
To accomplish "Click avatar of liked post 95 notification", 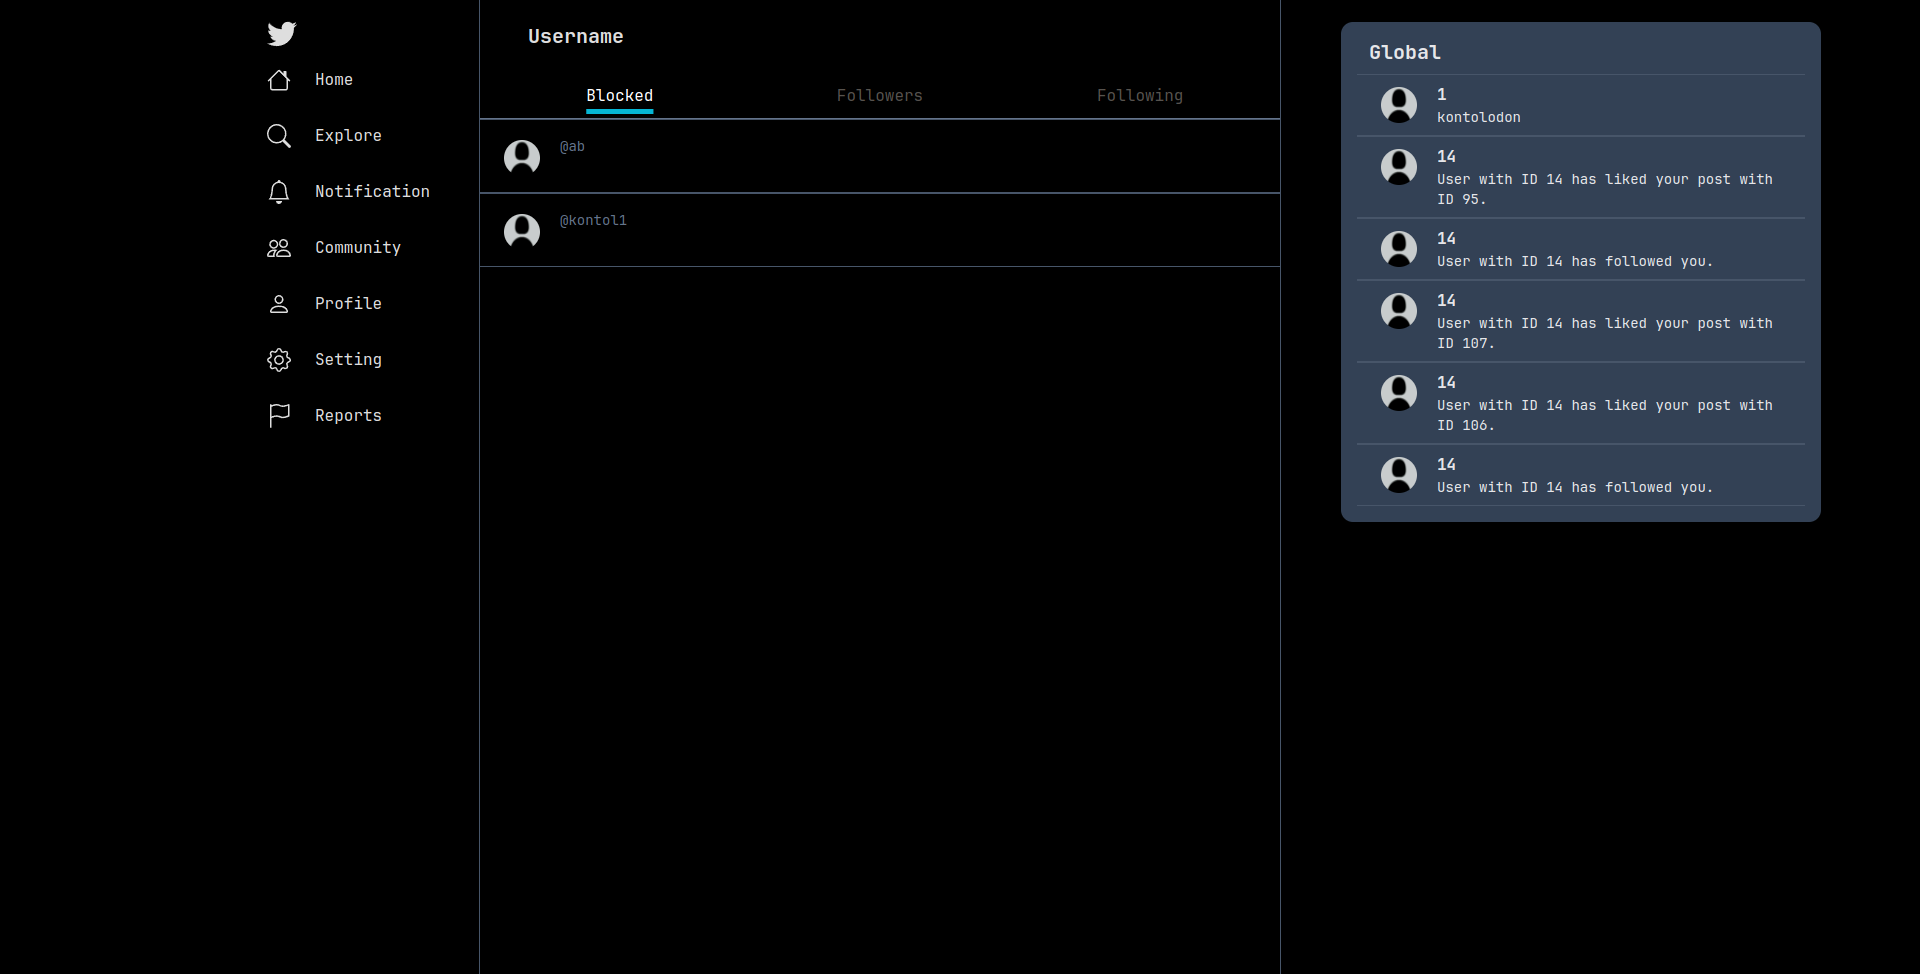I will click(x=1399, y=167).
